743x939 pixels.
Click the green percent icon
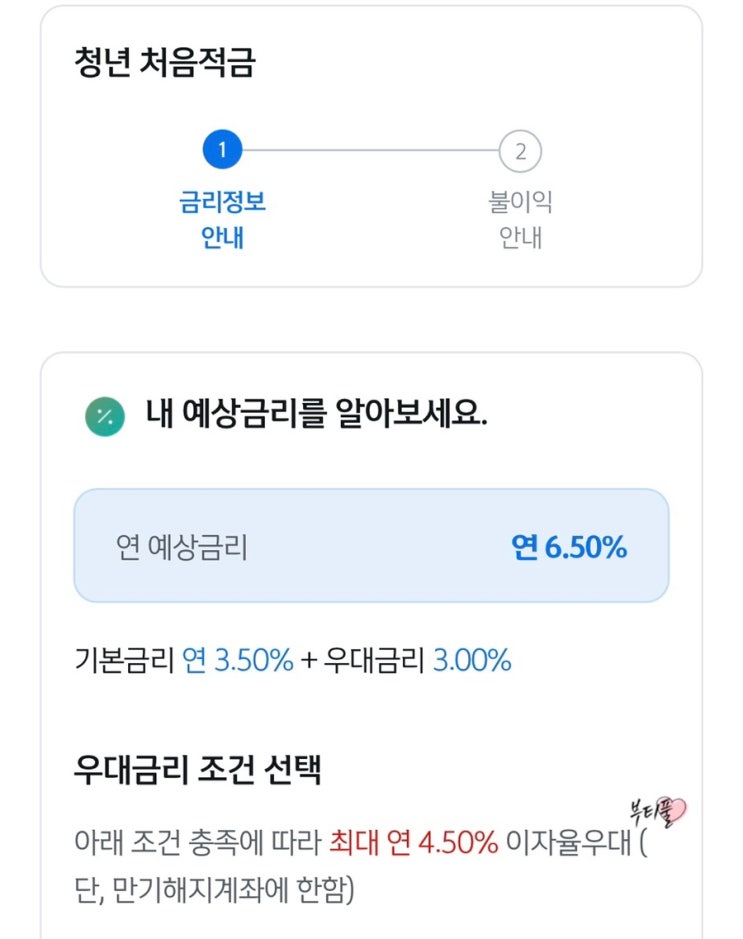[x=105, y=416]
